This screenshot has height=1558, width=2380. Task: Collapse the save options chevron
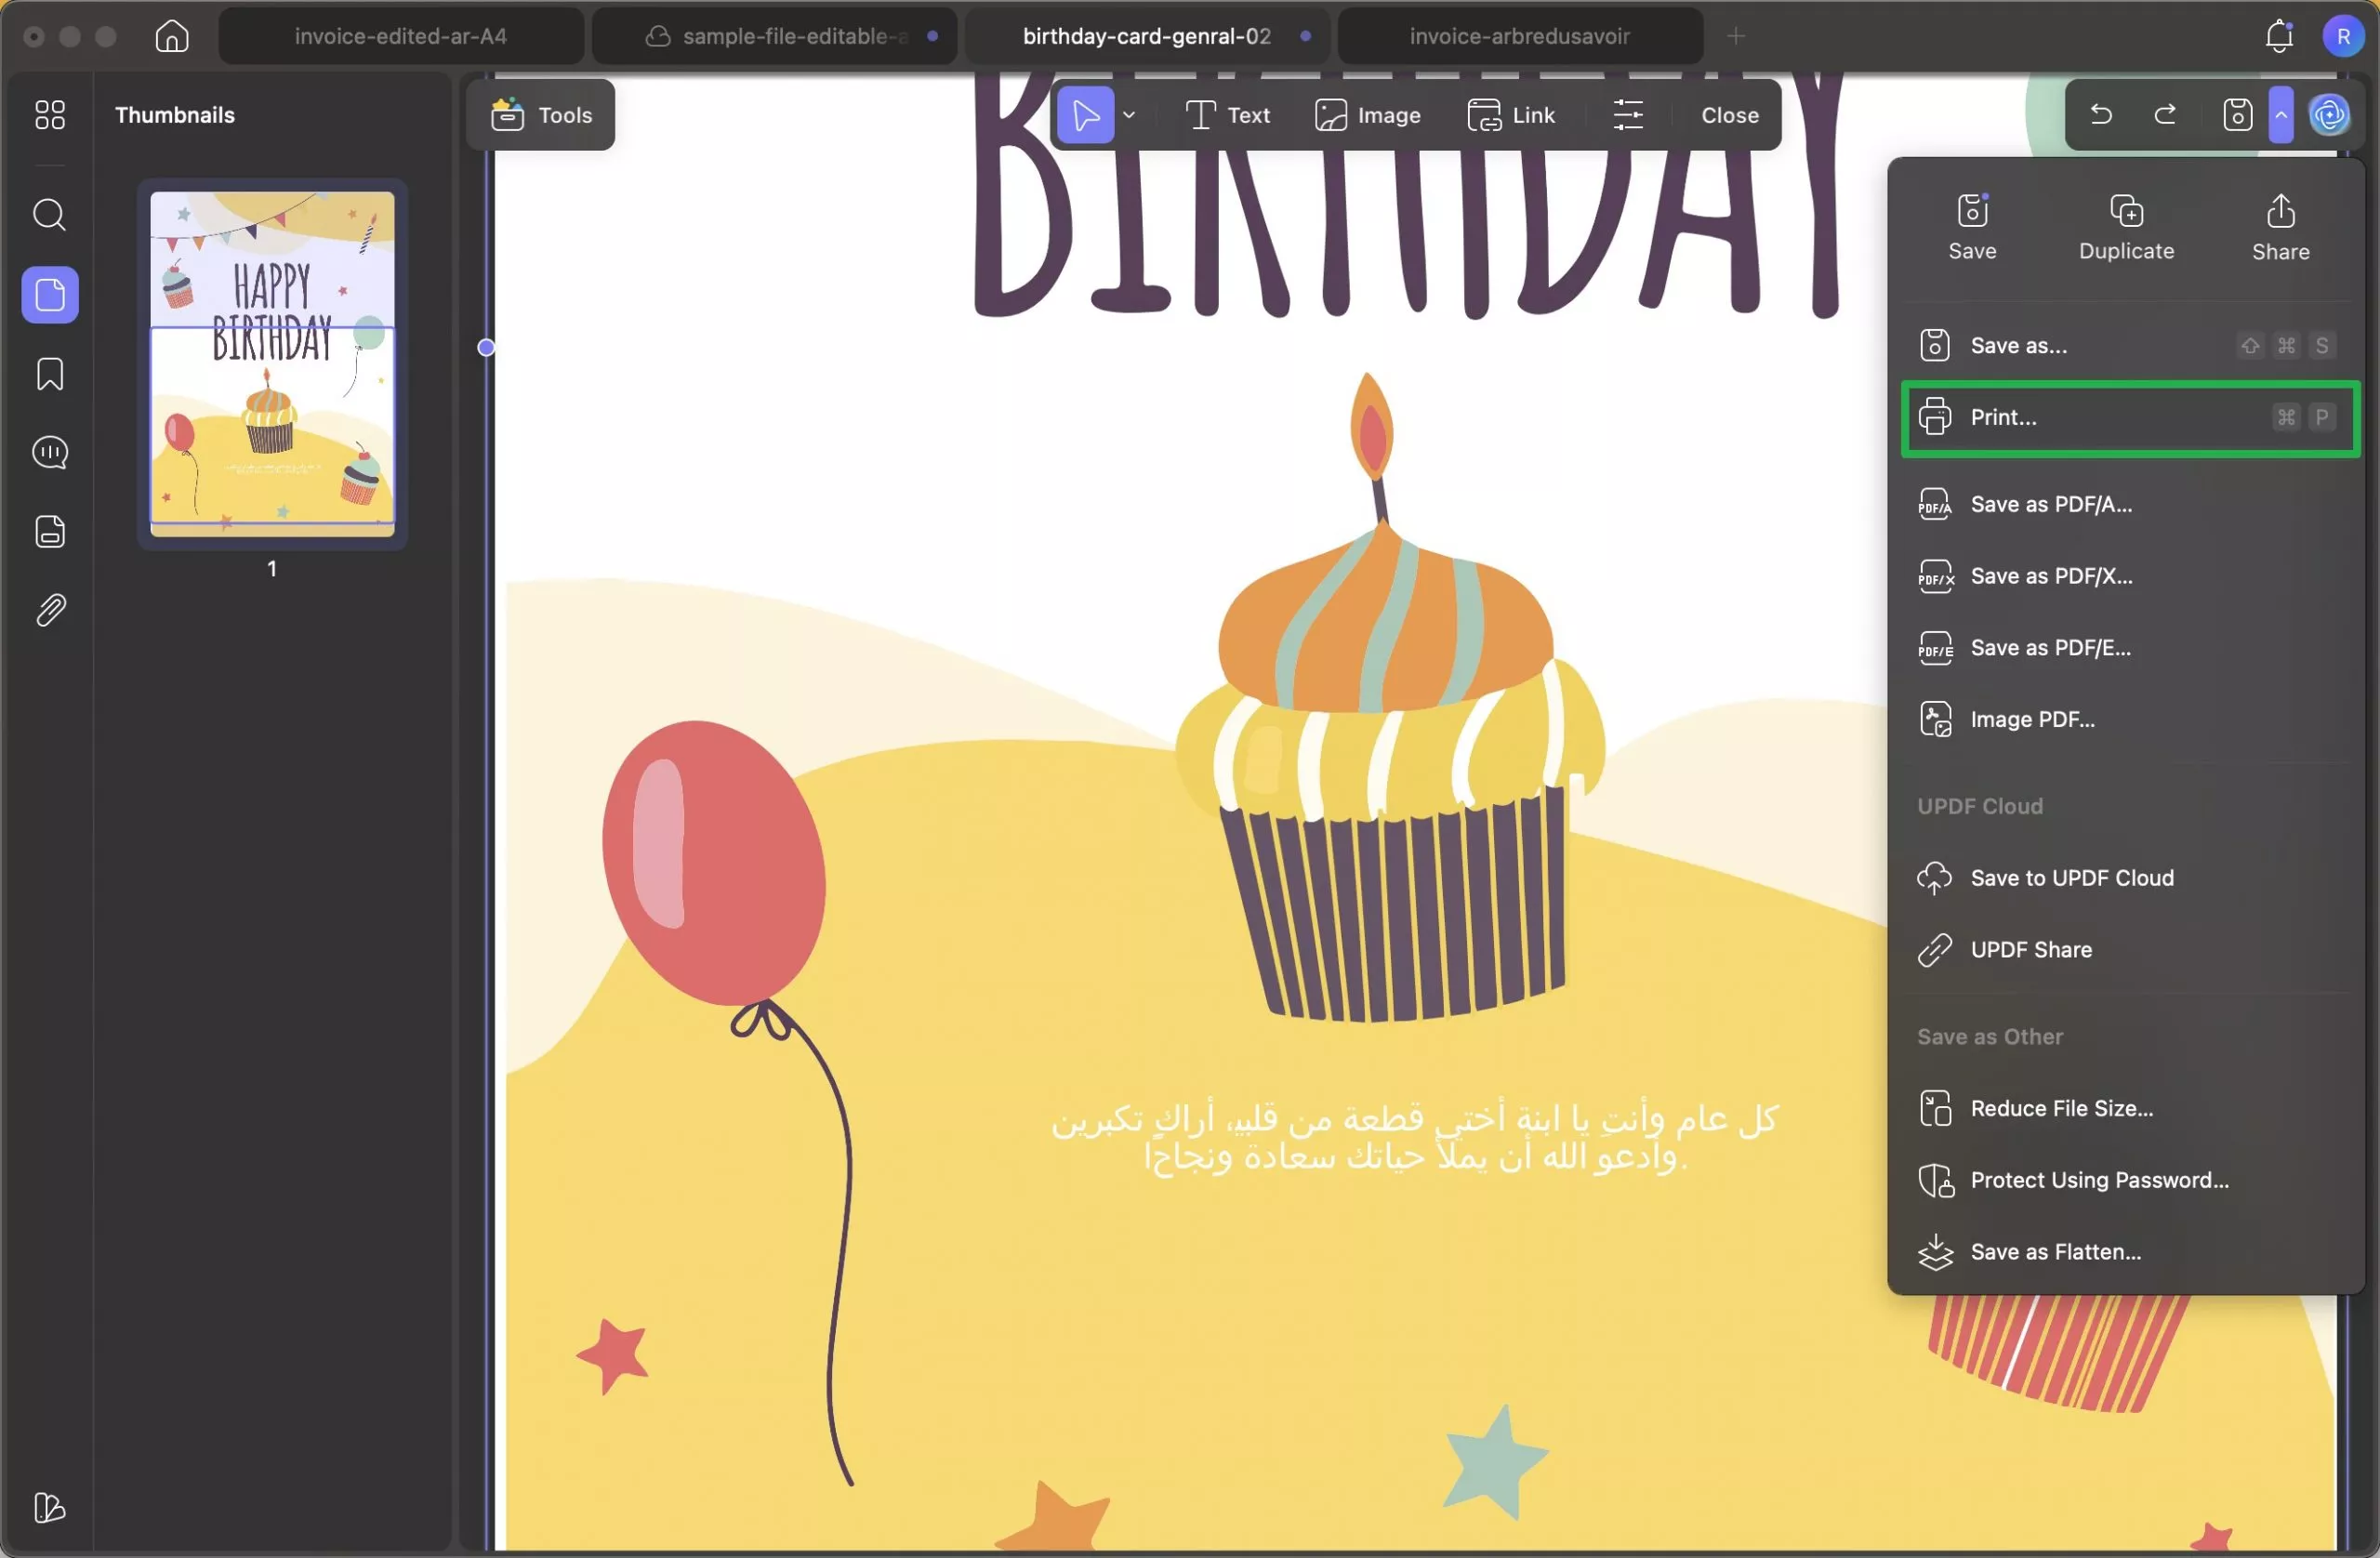coord(2281,115)
